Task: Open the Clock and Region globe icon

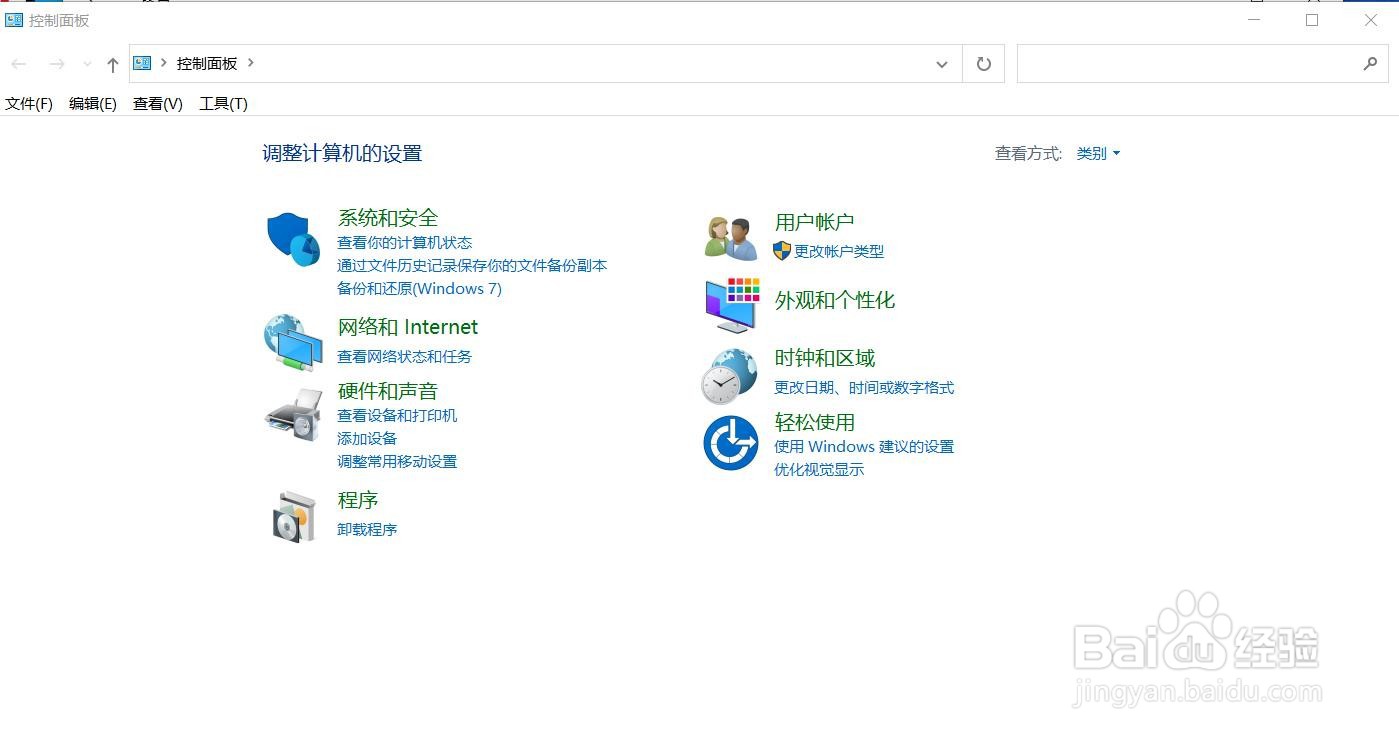Action: point(729,376)
